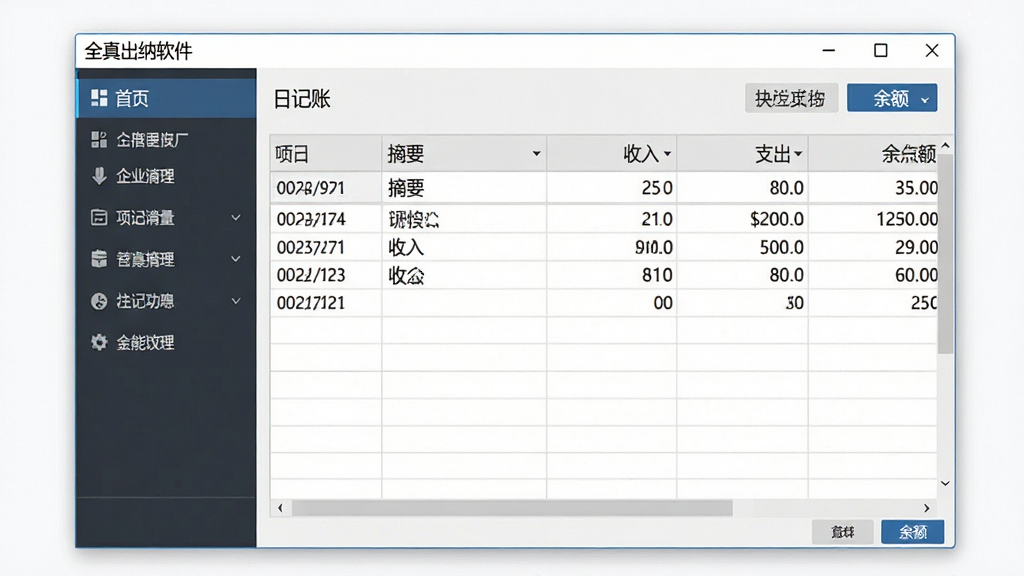Minimize the 全真出纳软件 window
Screen dimensions: 1024x576
point(829,50)
